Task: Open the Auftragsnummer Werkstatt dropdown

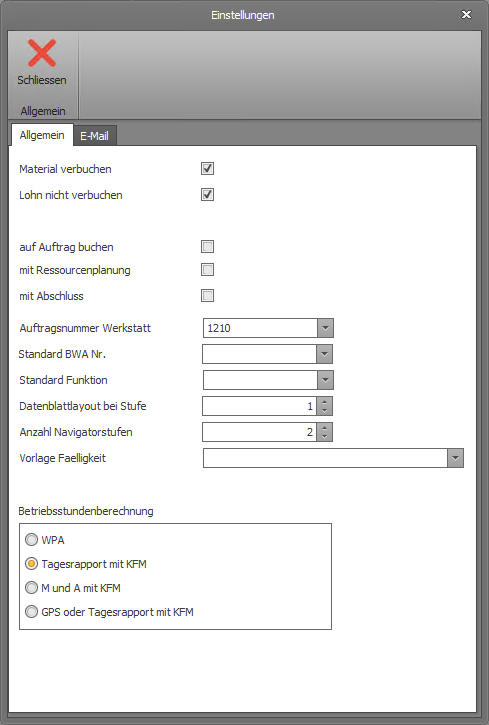Action: point(325,328)
